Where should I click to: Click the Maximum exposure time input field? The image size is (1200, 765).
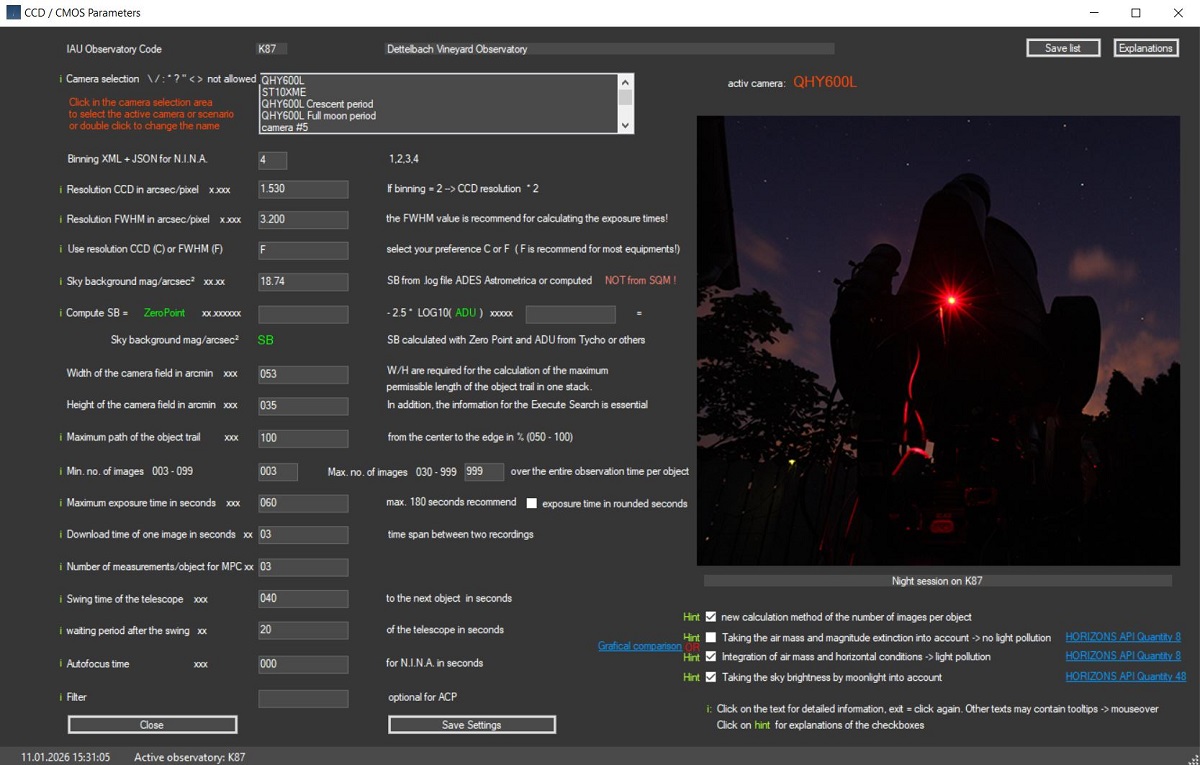point(303,503)
